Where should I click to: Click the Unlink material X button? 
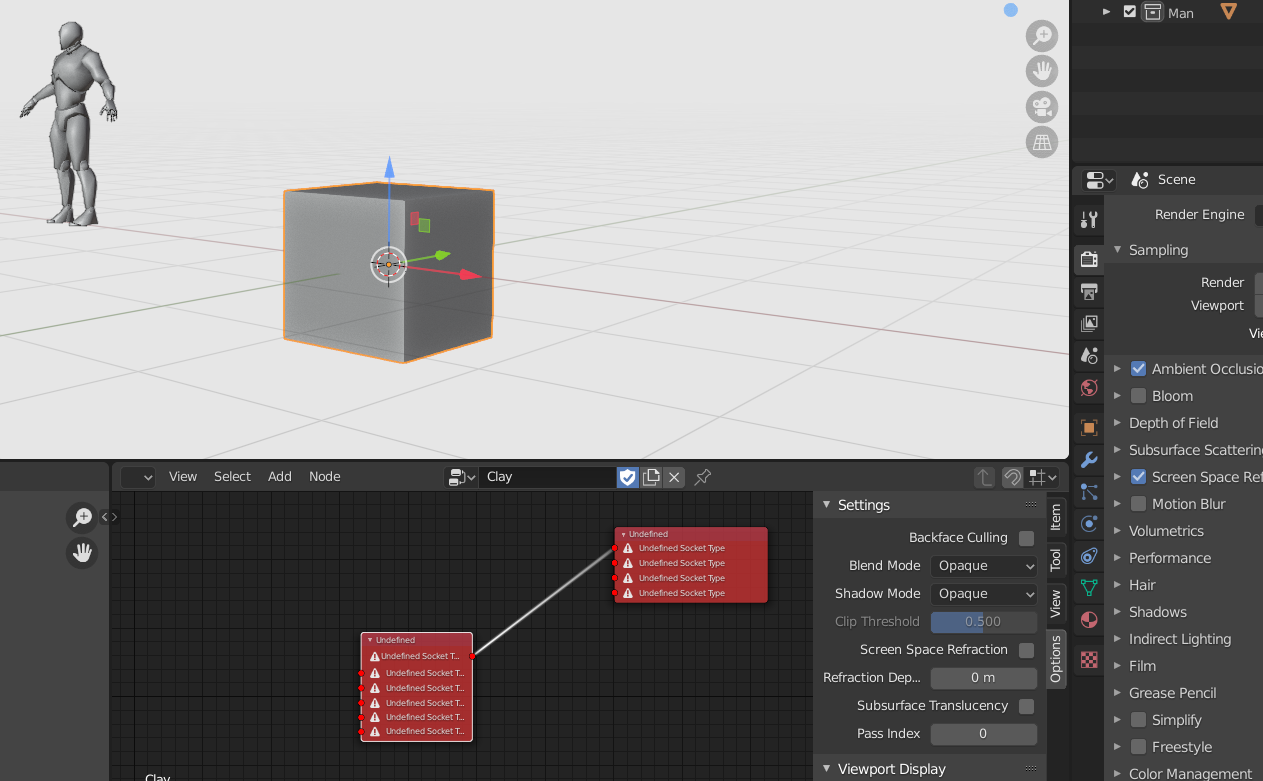click(x=674, y=477)
